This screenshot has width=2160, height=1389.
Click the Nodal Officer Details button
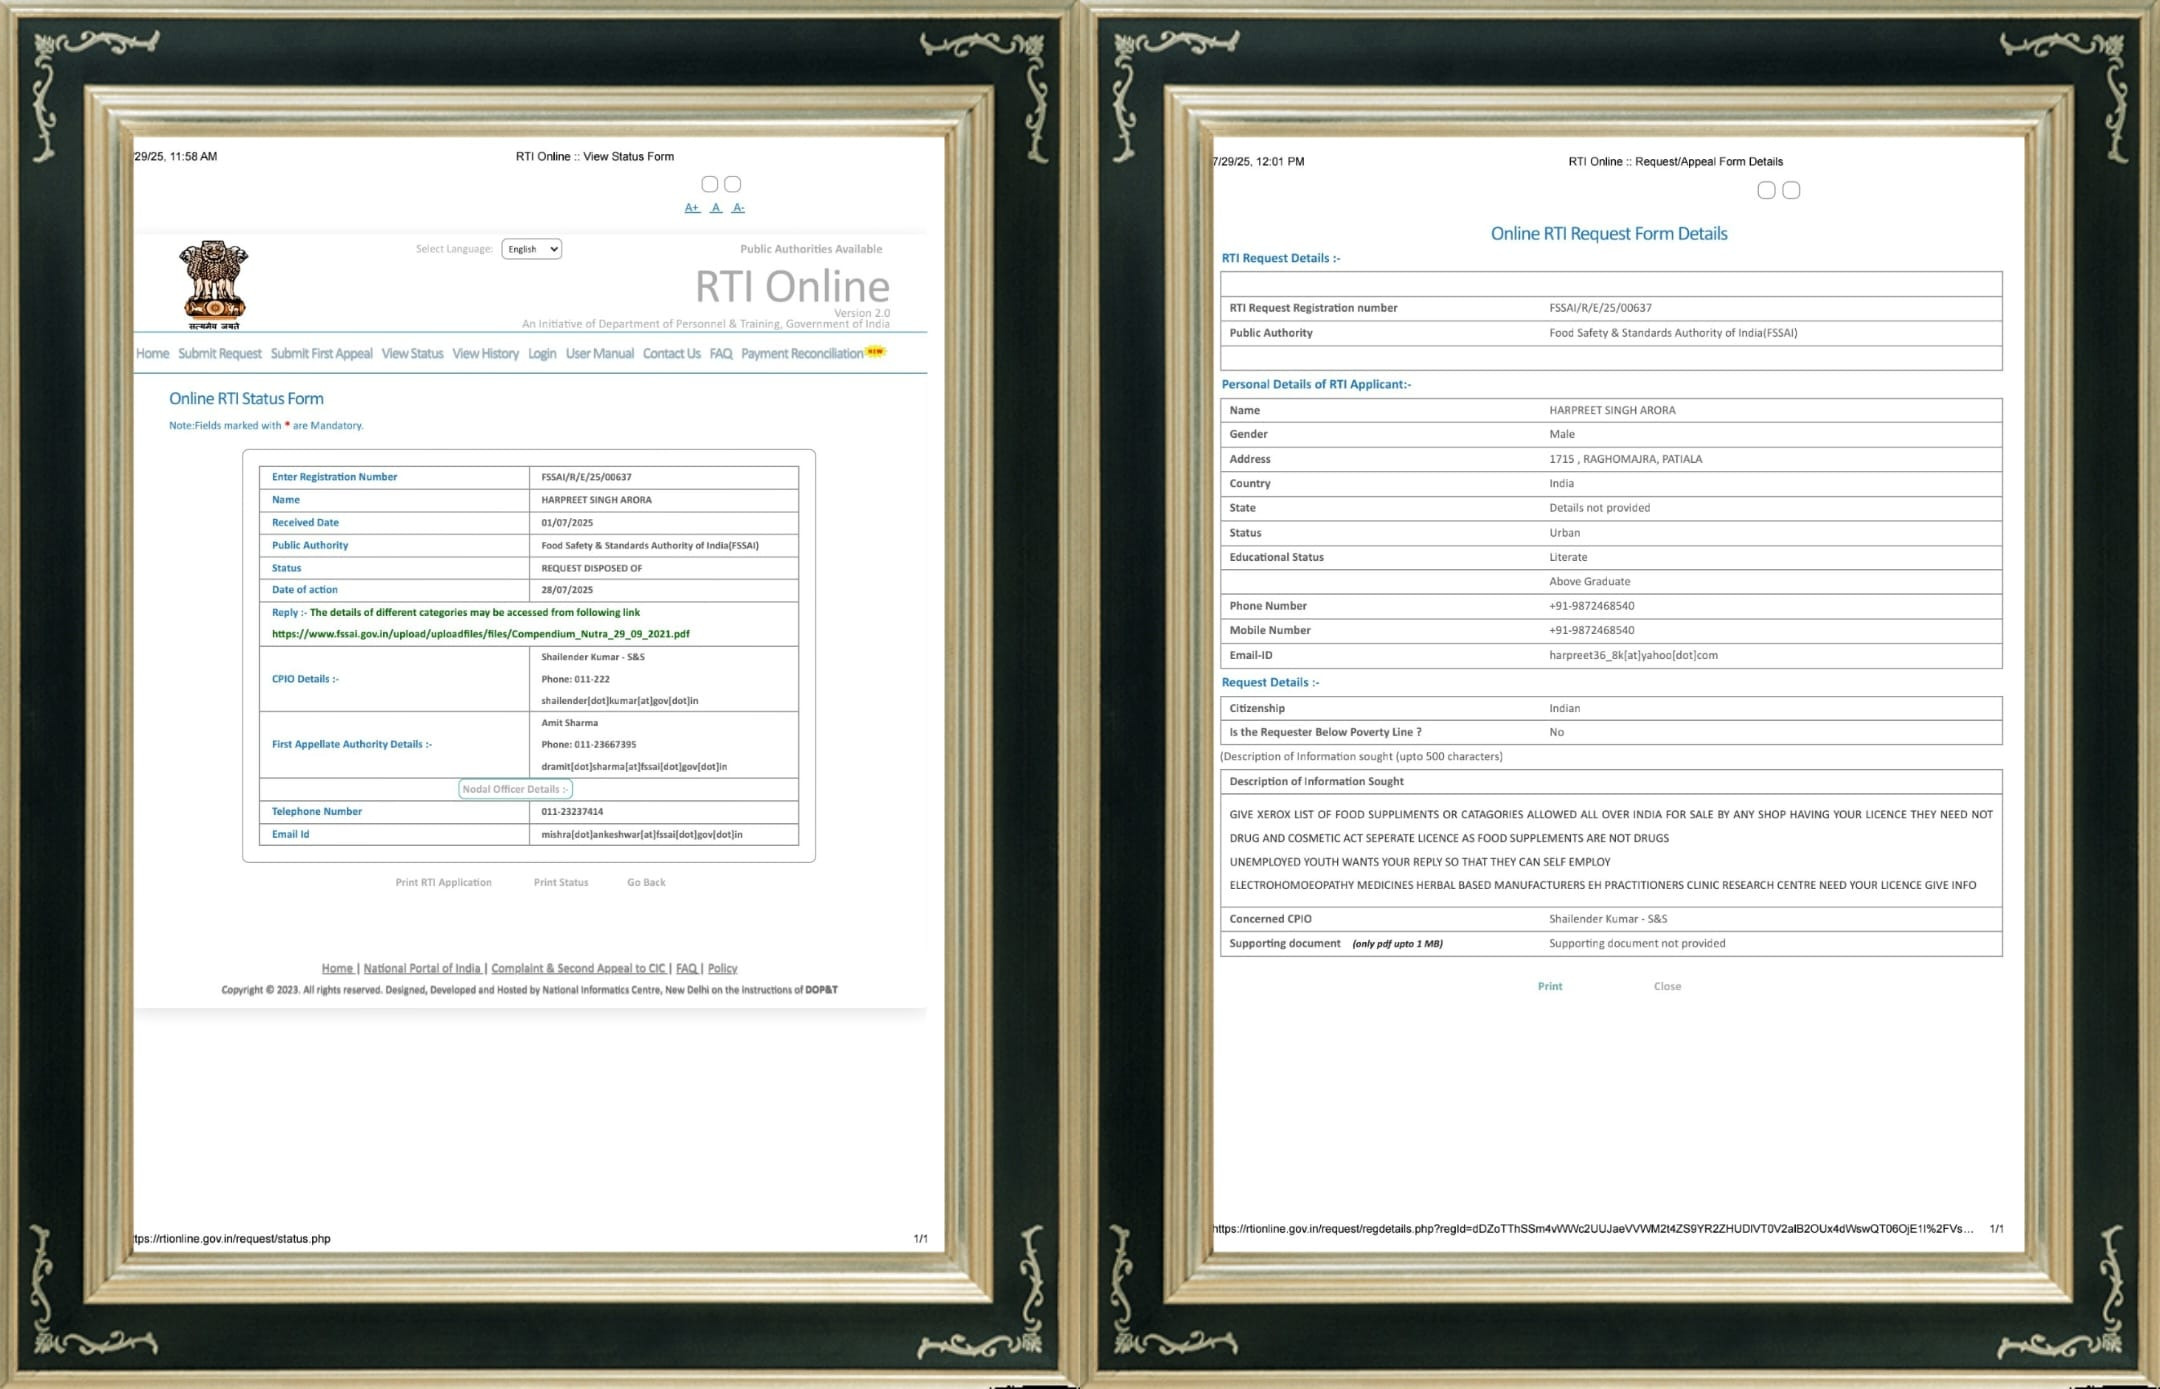click(515, 789)
